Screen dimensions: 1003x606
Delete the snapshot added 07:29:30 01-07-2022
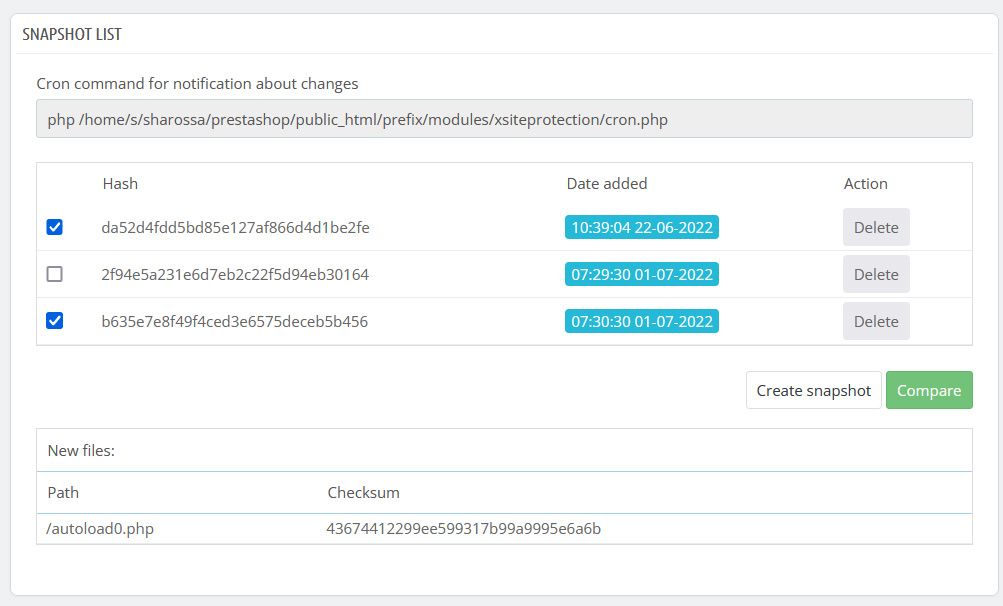tap(876, 274)
